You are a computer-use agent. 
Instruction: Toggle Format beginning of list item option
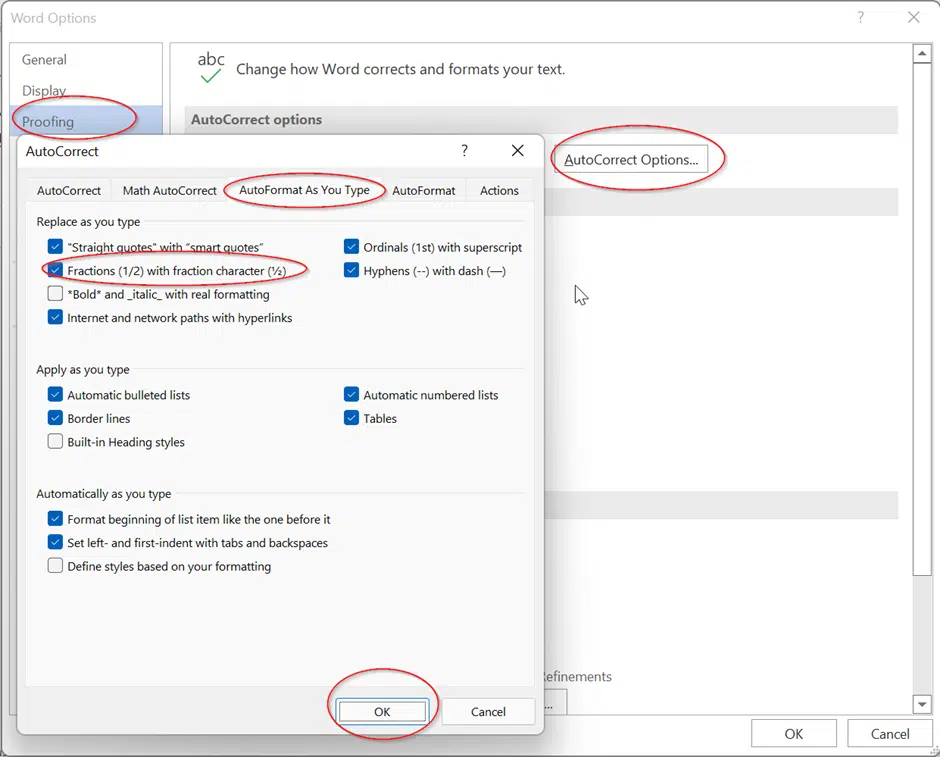[55, 518]
